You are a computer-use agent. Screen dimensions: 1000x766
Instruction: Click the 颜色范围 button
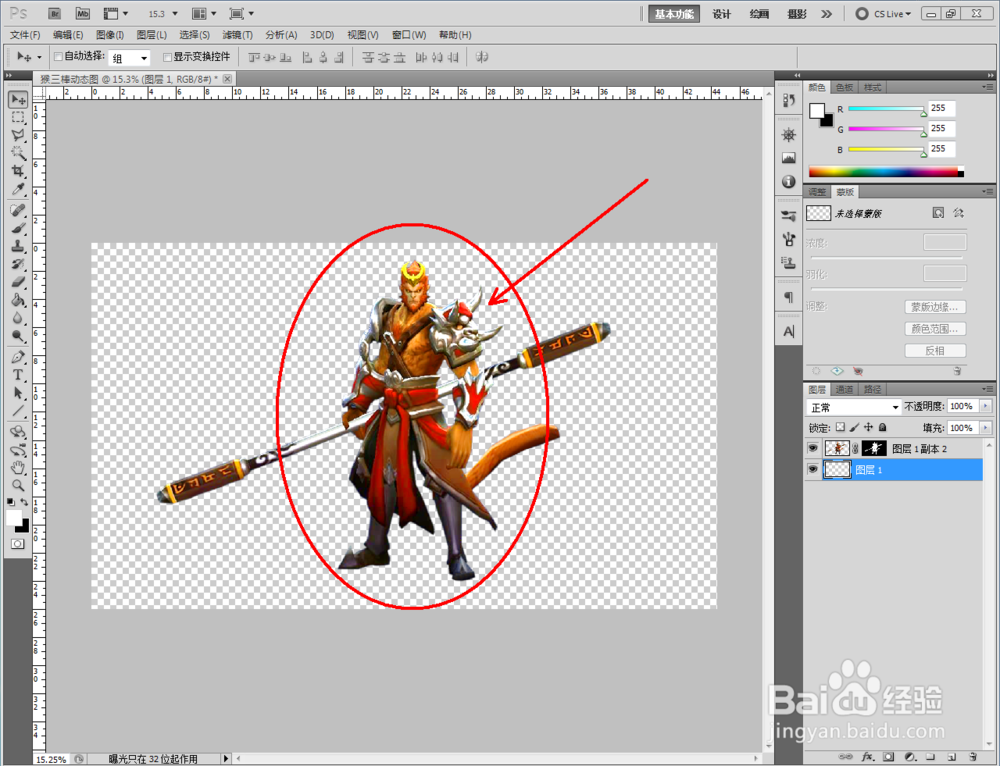(x=935, y=328)
